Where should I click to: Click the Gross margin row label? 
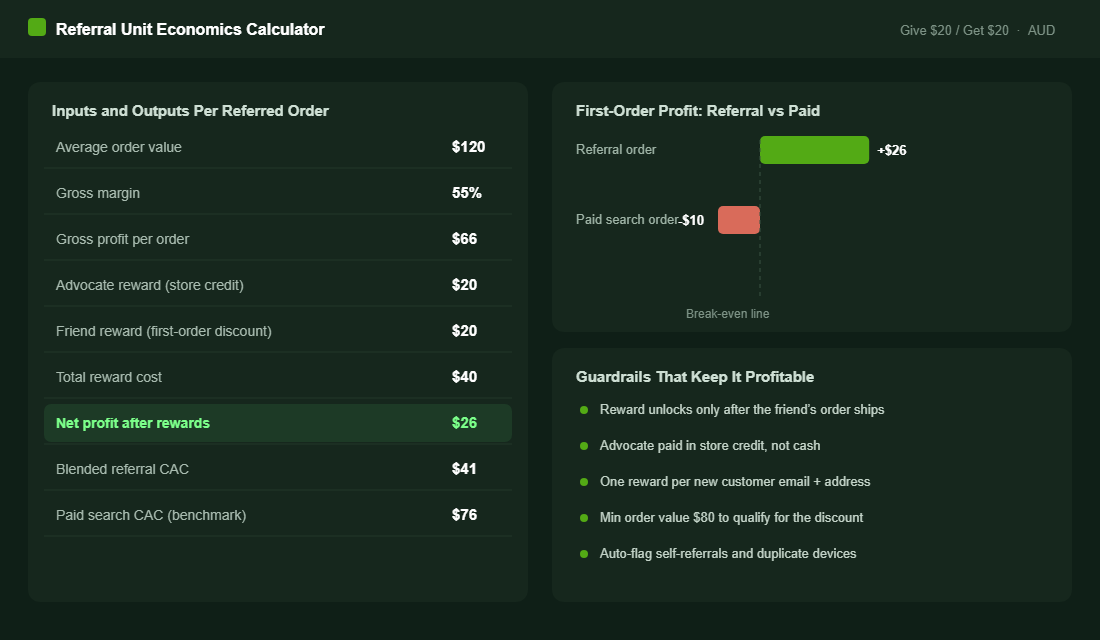coord(98,193)
